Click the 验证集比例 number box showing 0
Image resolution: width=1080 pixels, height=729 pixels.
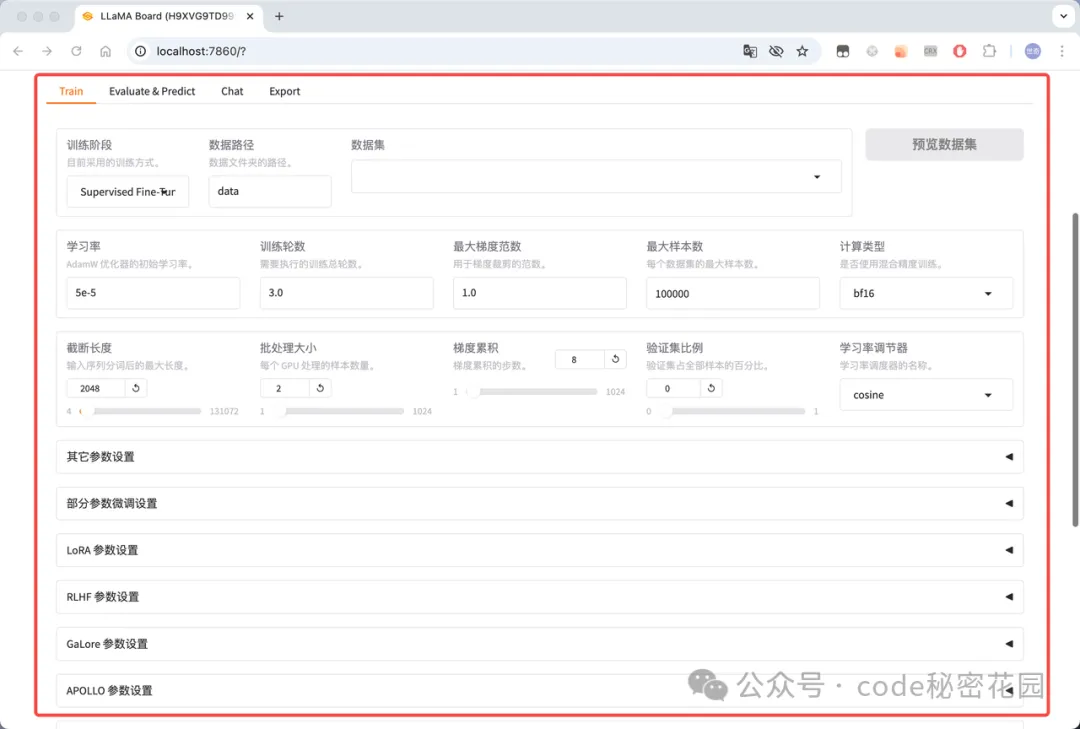tap(674, 388)
